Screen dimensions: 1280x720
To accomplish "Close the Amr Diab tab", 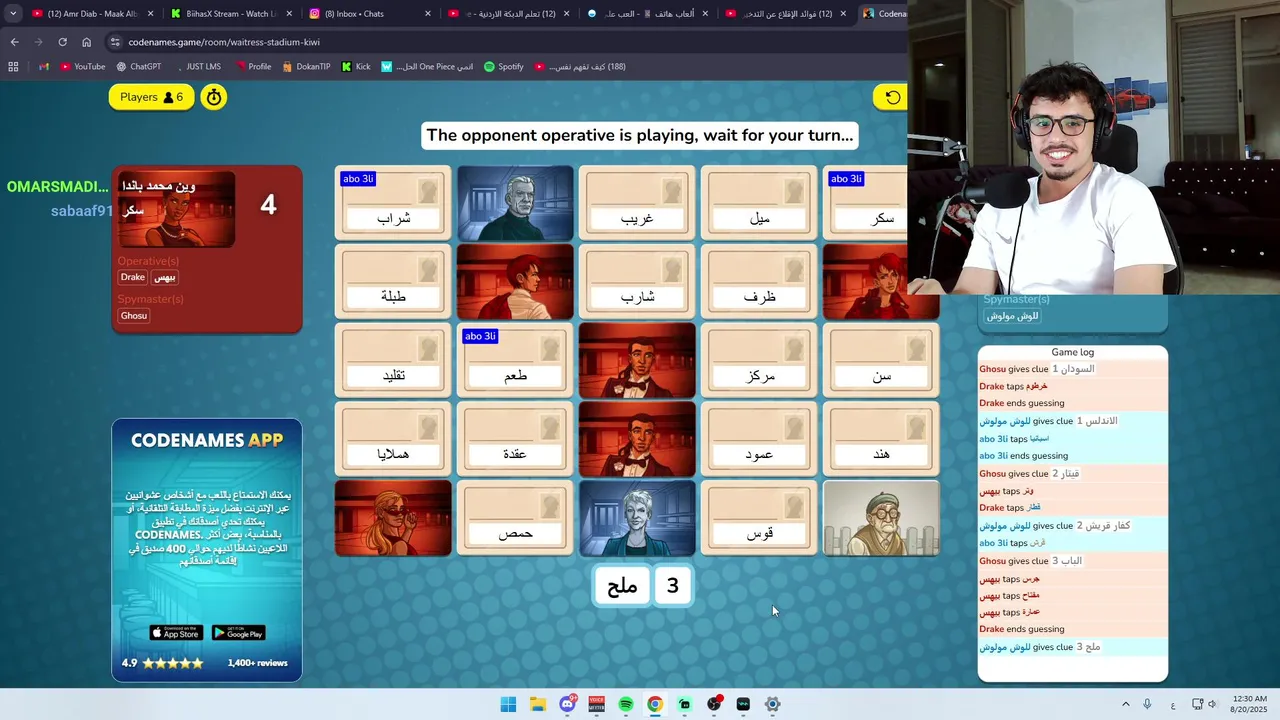I will point(151,14).
